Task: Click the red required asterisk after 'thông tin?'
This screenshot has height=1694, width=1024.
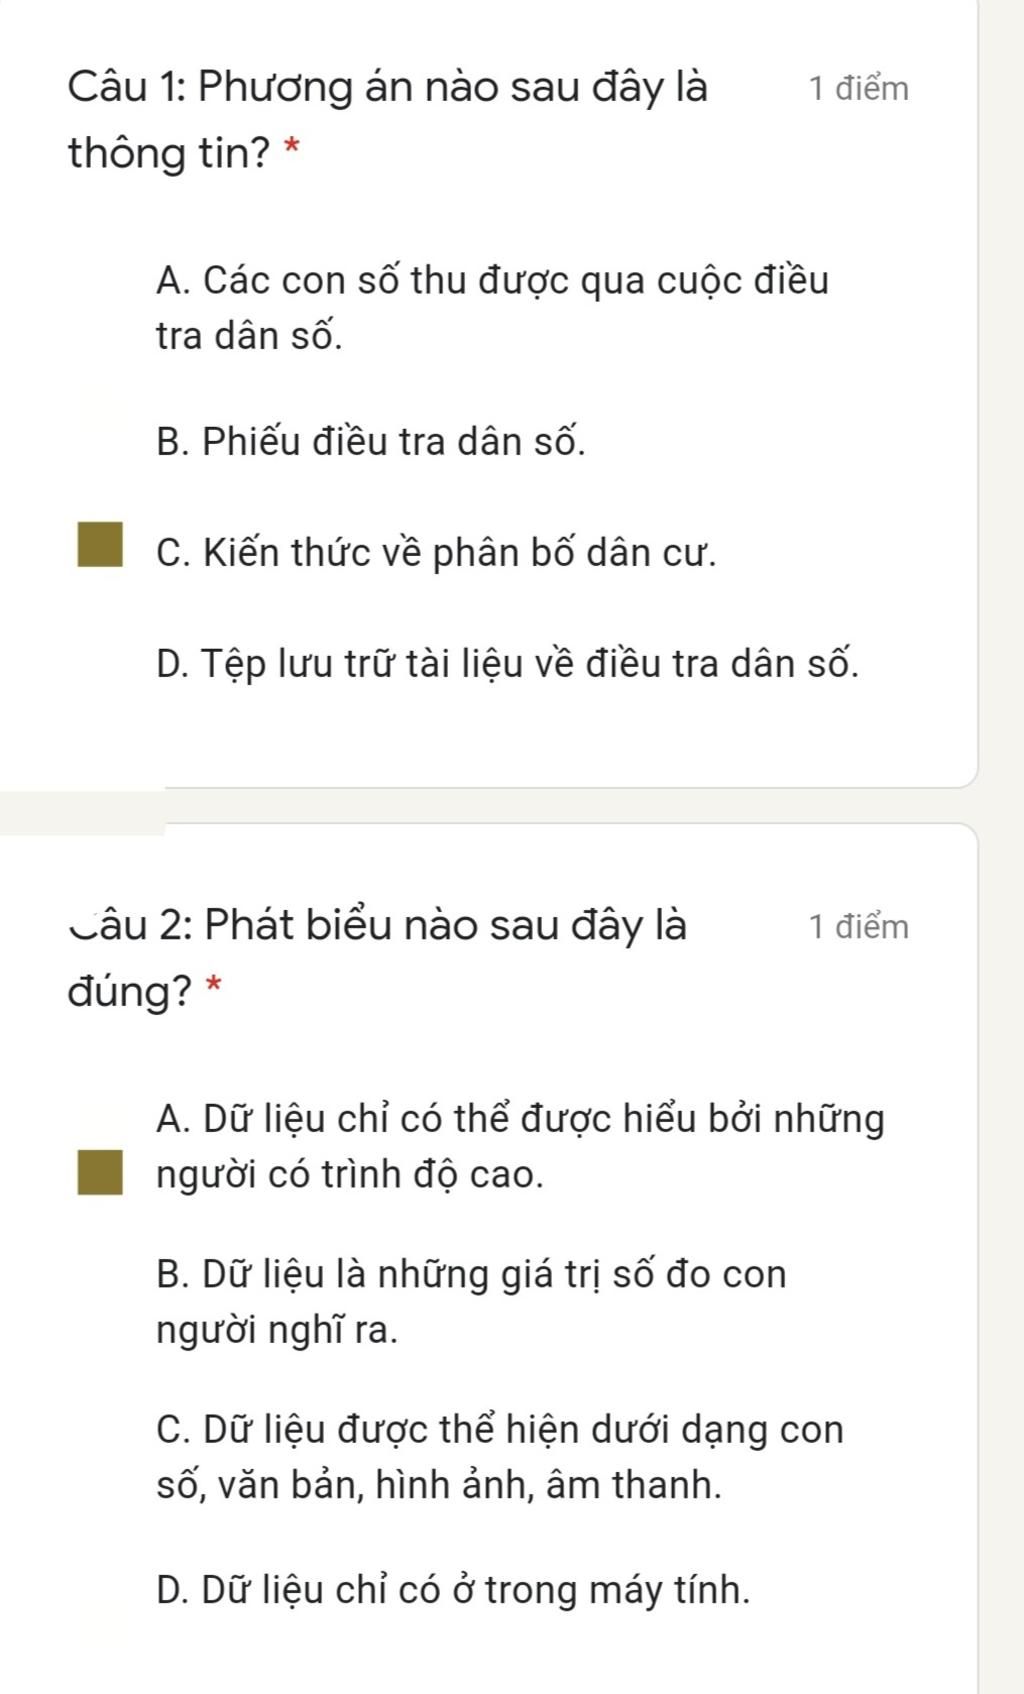Action: tap(292, 149)
